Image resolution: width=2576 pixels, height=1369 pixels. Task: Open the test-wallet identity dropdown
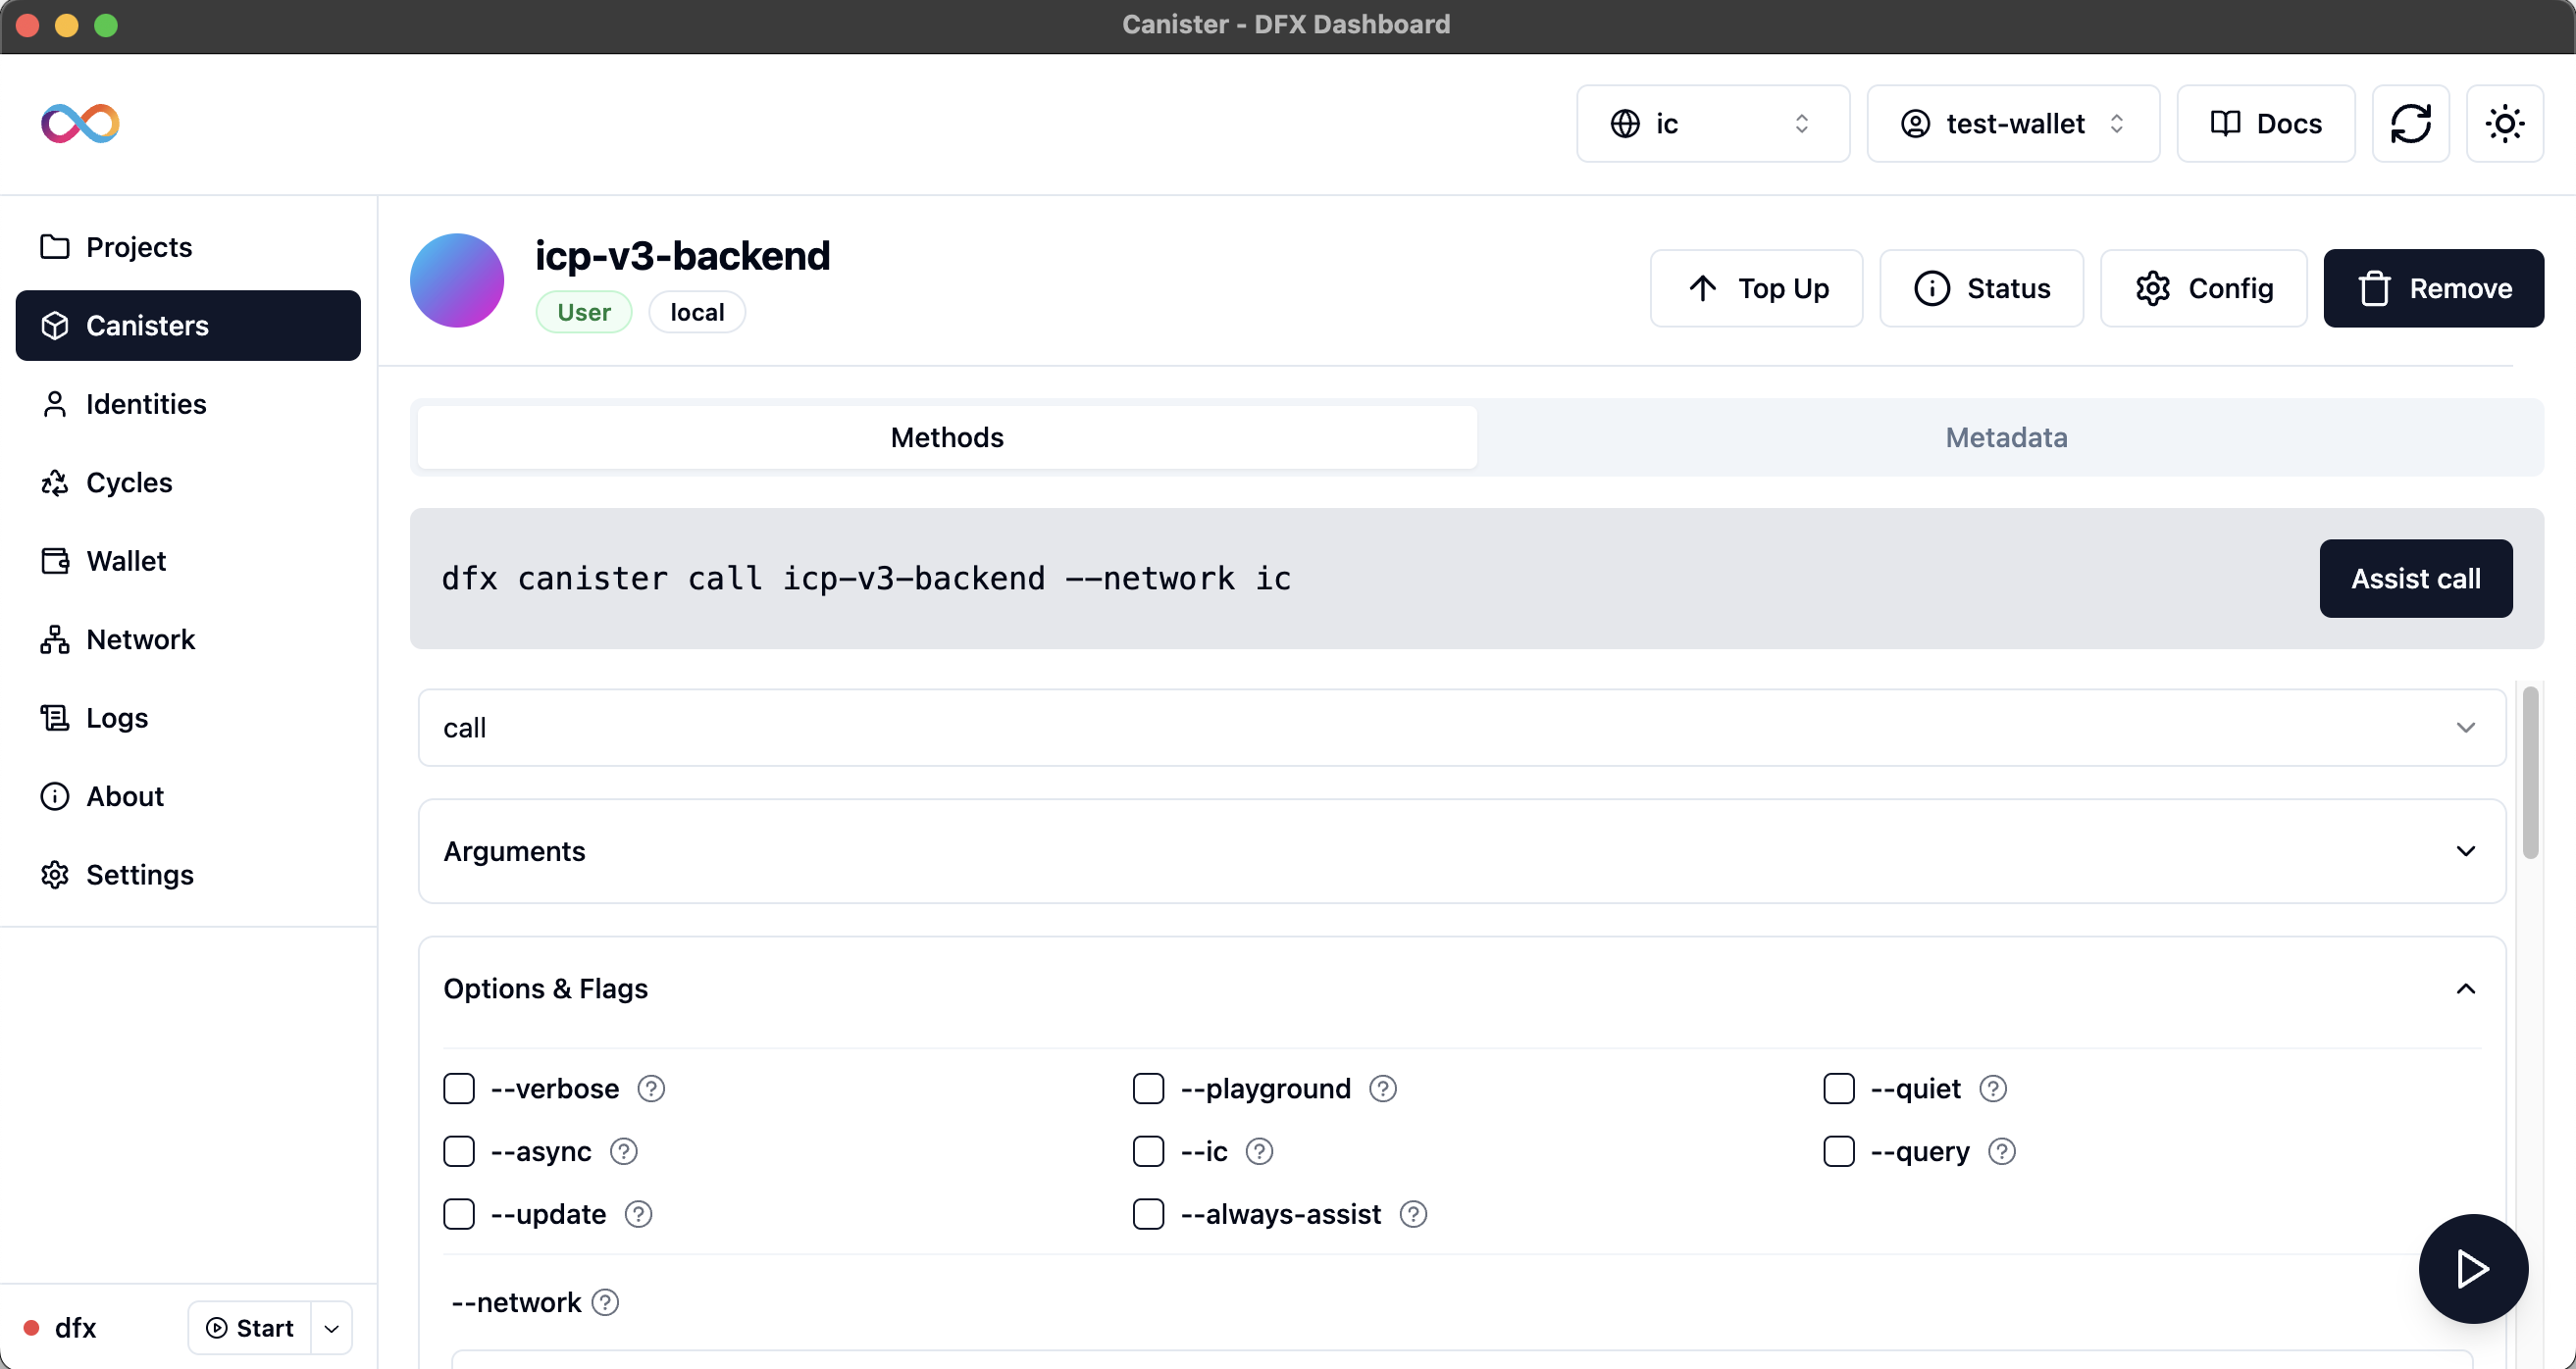click(2012, 123)
